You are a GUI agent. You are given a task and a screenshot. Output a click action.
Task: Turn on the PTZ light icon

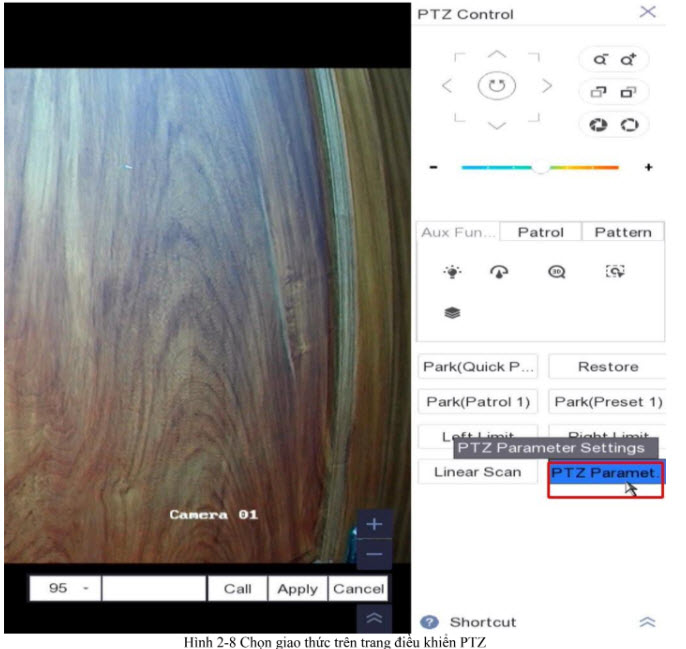[x=452, y=272]
